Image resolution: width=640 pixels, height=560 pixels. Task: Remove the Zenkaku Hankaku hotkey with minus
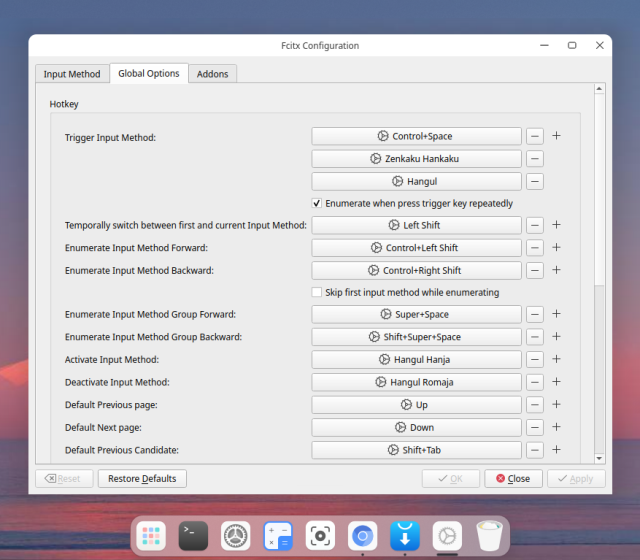click(x=535, y=158)
